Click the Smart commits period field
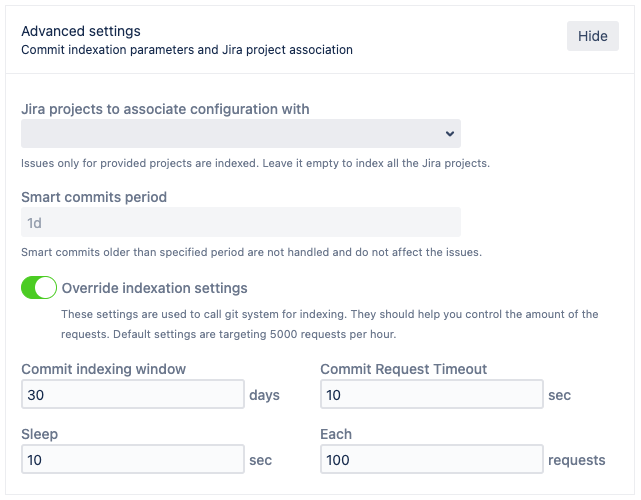This screenshot has height=500, width=641. coord(240,222)
